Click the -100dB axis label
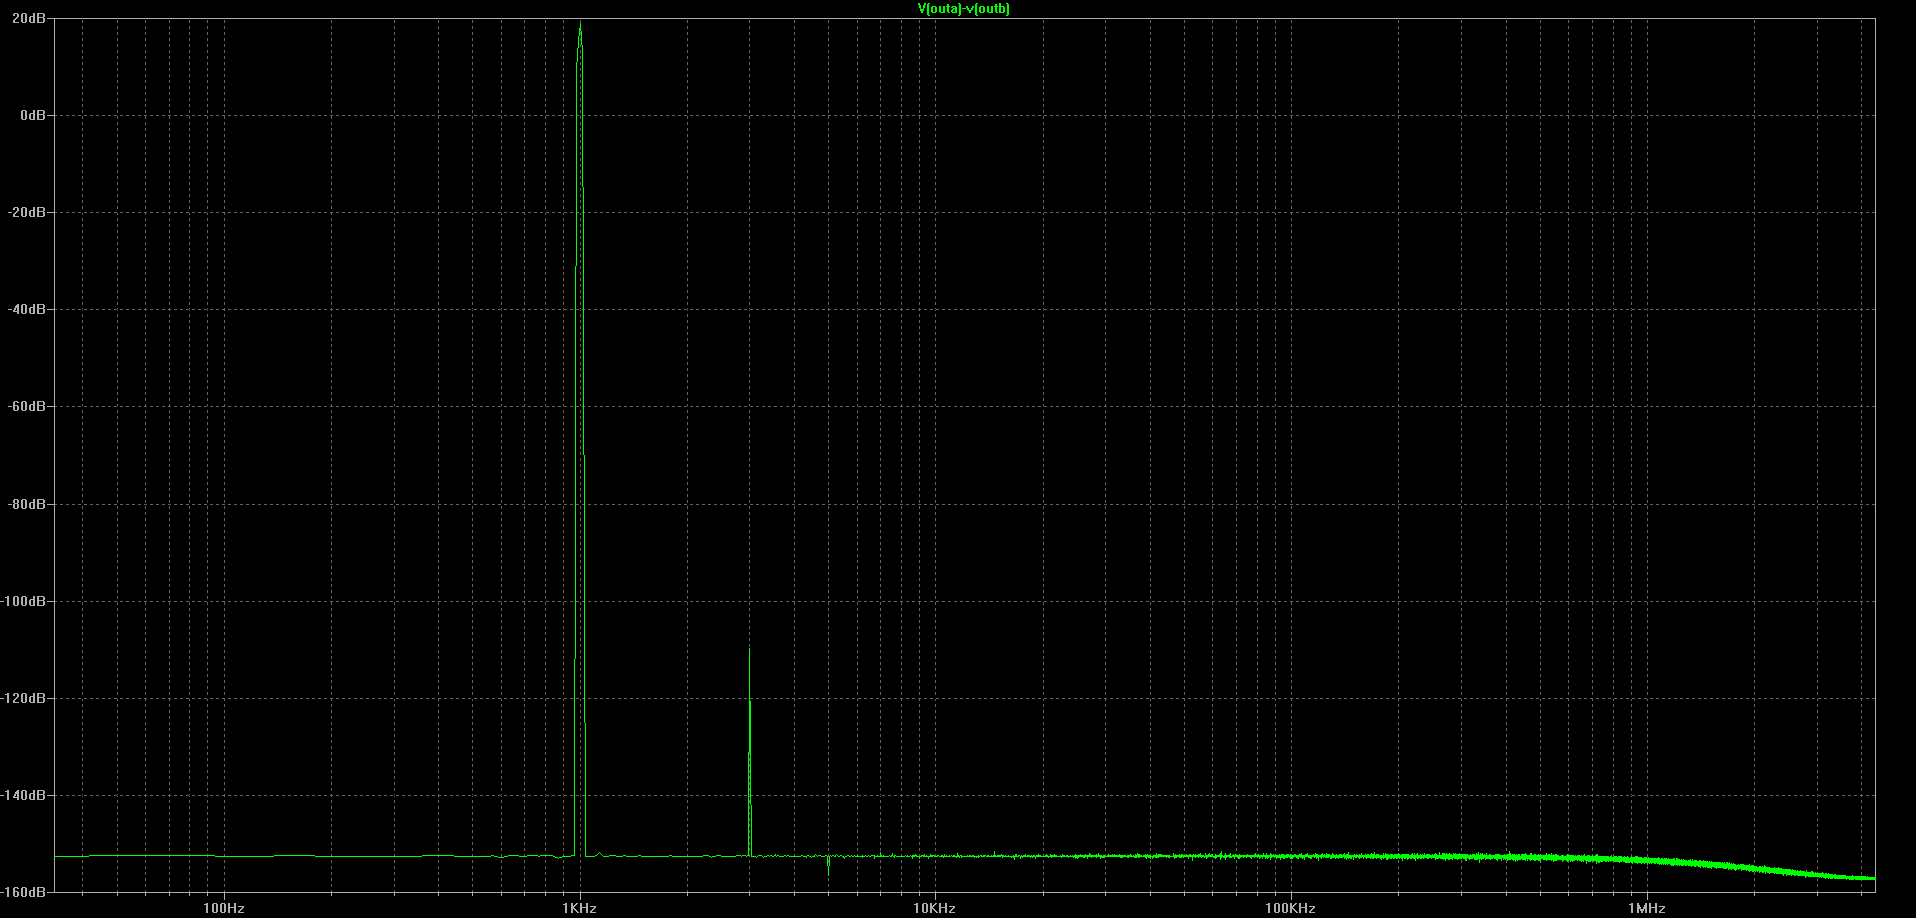The width and height of the screenshot is (1916, 918). 24,602
